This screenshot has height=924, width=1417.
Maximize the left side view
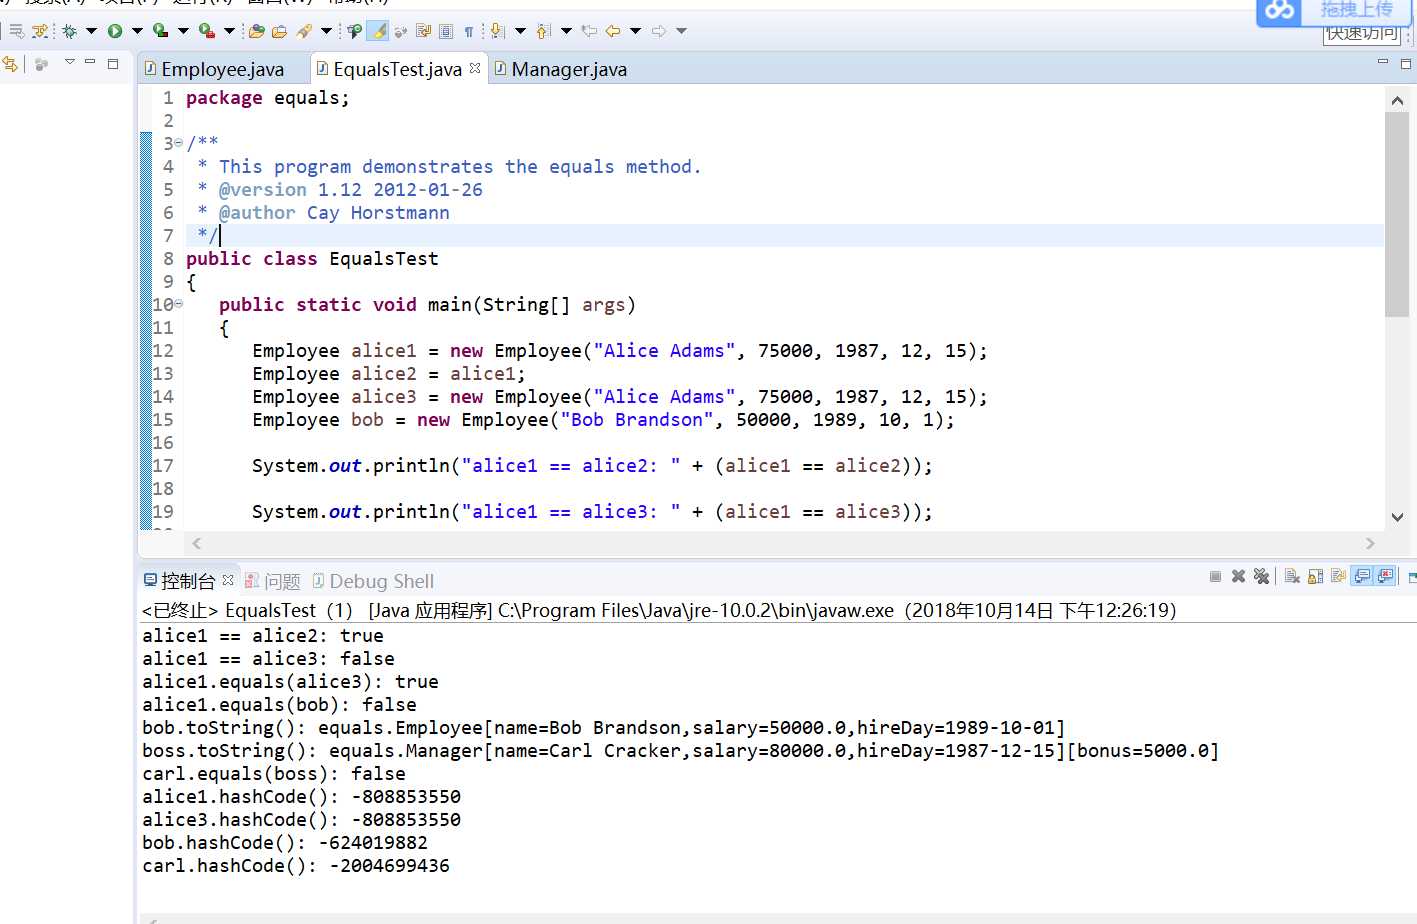click(113, 63)
